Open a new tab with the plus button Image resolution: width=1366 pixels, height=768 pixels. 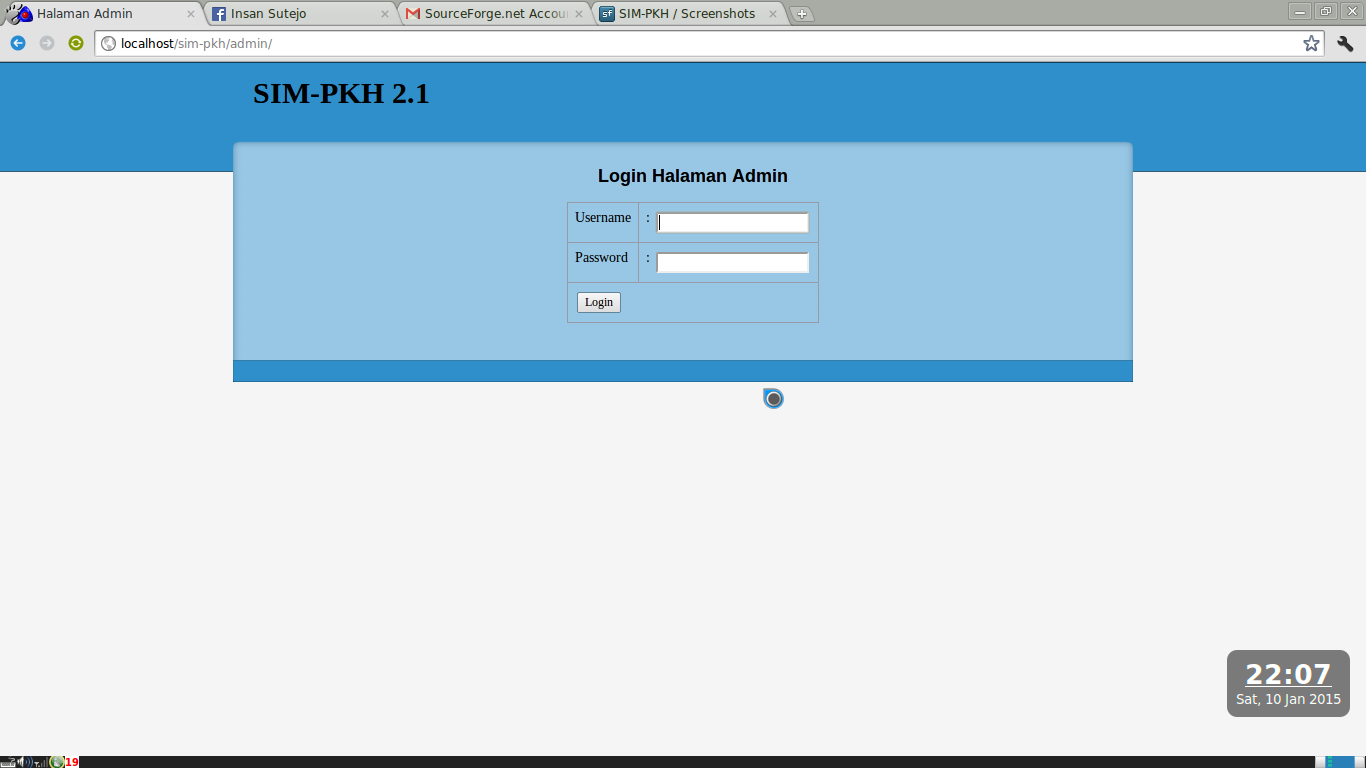pos(802,14)
